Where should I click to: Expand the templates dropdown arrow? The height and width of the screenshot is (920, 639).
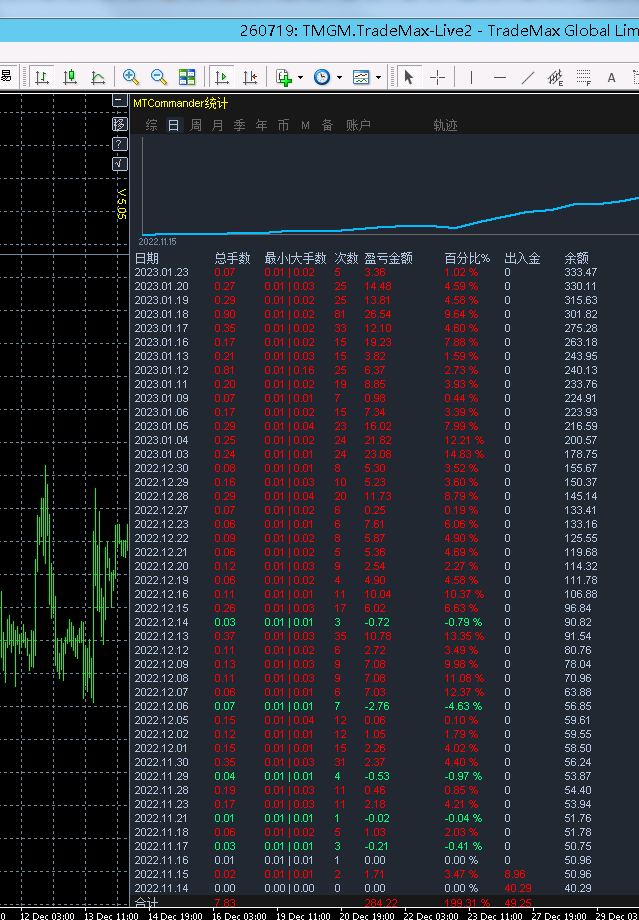click(x=378, y=77)
